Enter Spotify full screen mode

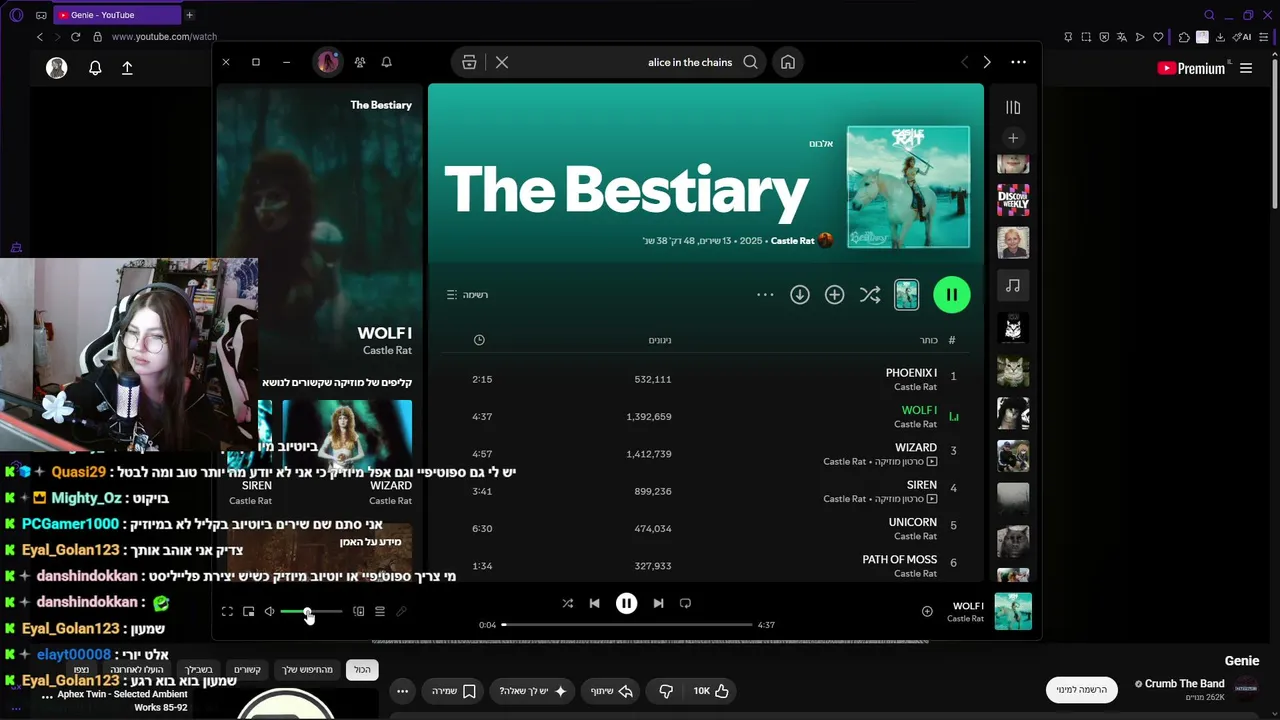(x=227, y=611)
